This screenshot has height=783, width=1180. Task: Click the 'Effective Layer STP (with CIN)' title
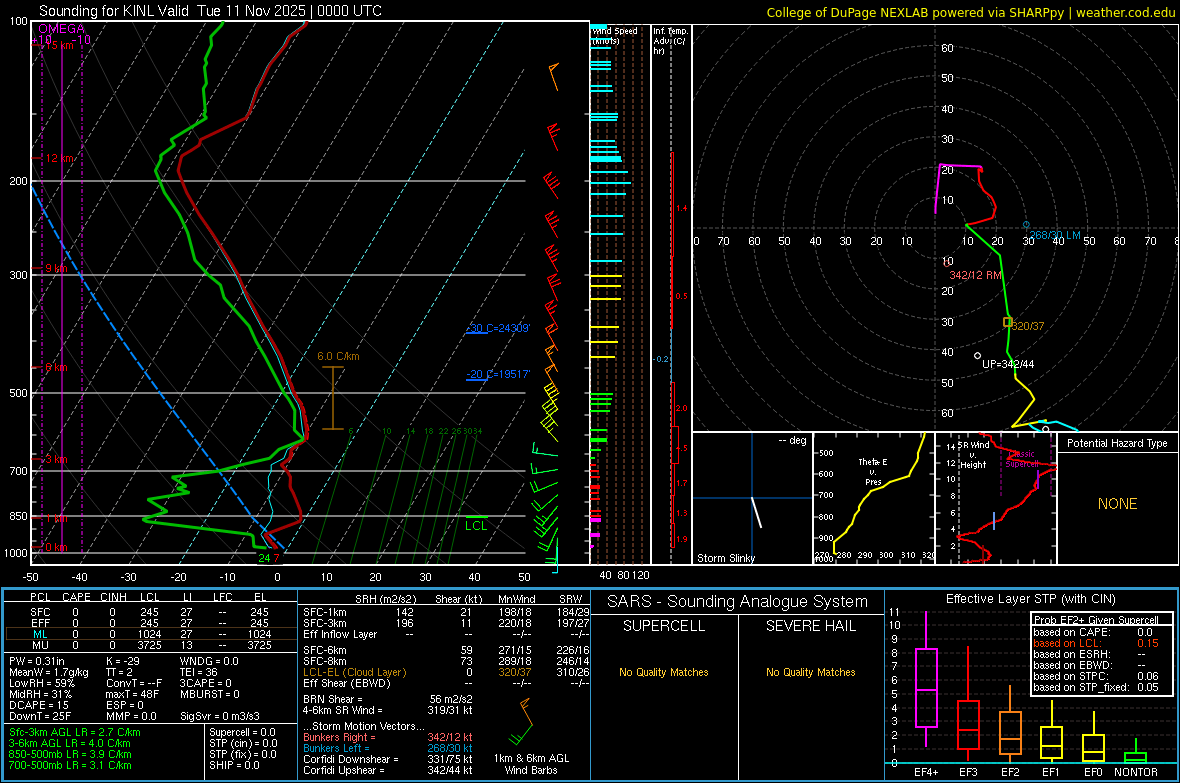coord(1030,599)
